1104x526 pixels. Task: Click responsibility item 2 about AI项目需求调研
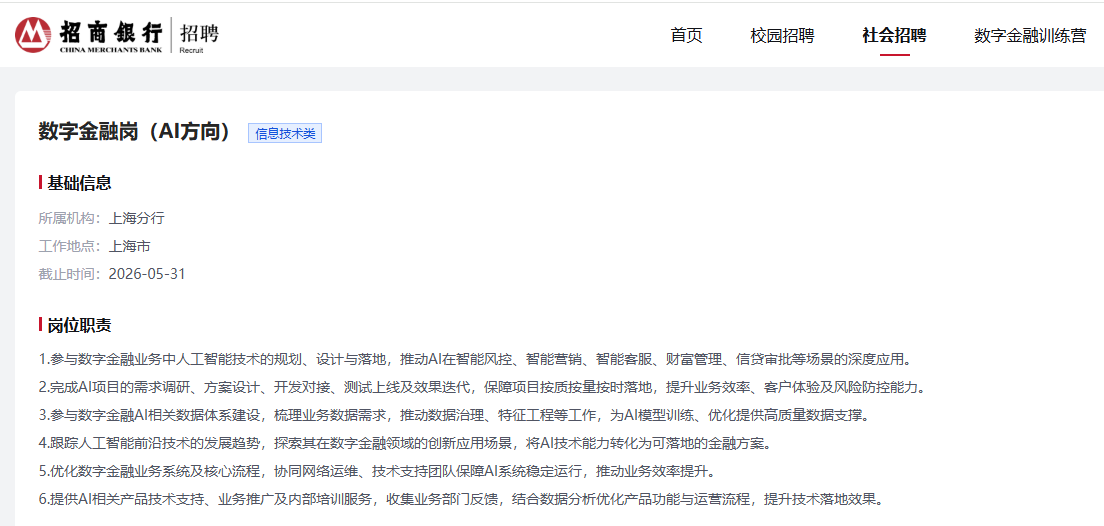(482, 387)
